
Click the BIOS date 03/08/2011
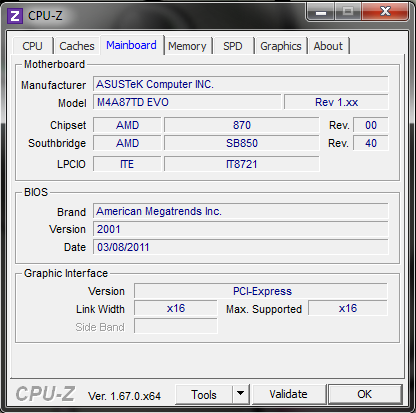pyautogui.click(x=241, y=247)
